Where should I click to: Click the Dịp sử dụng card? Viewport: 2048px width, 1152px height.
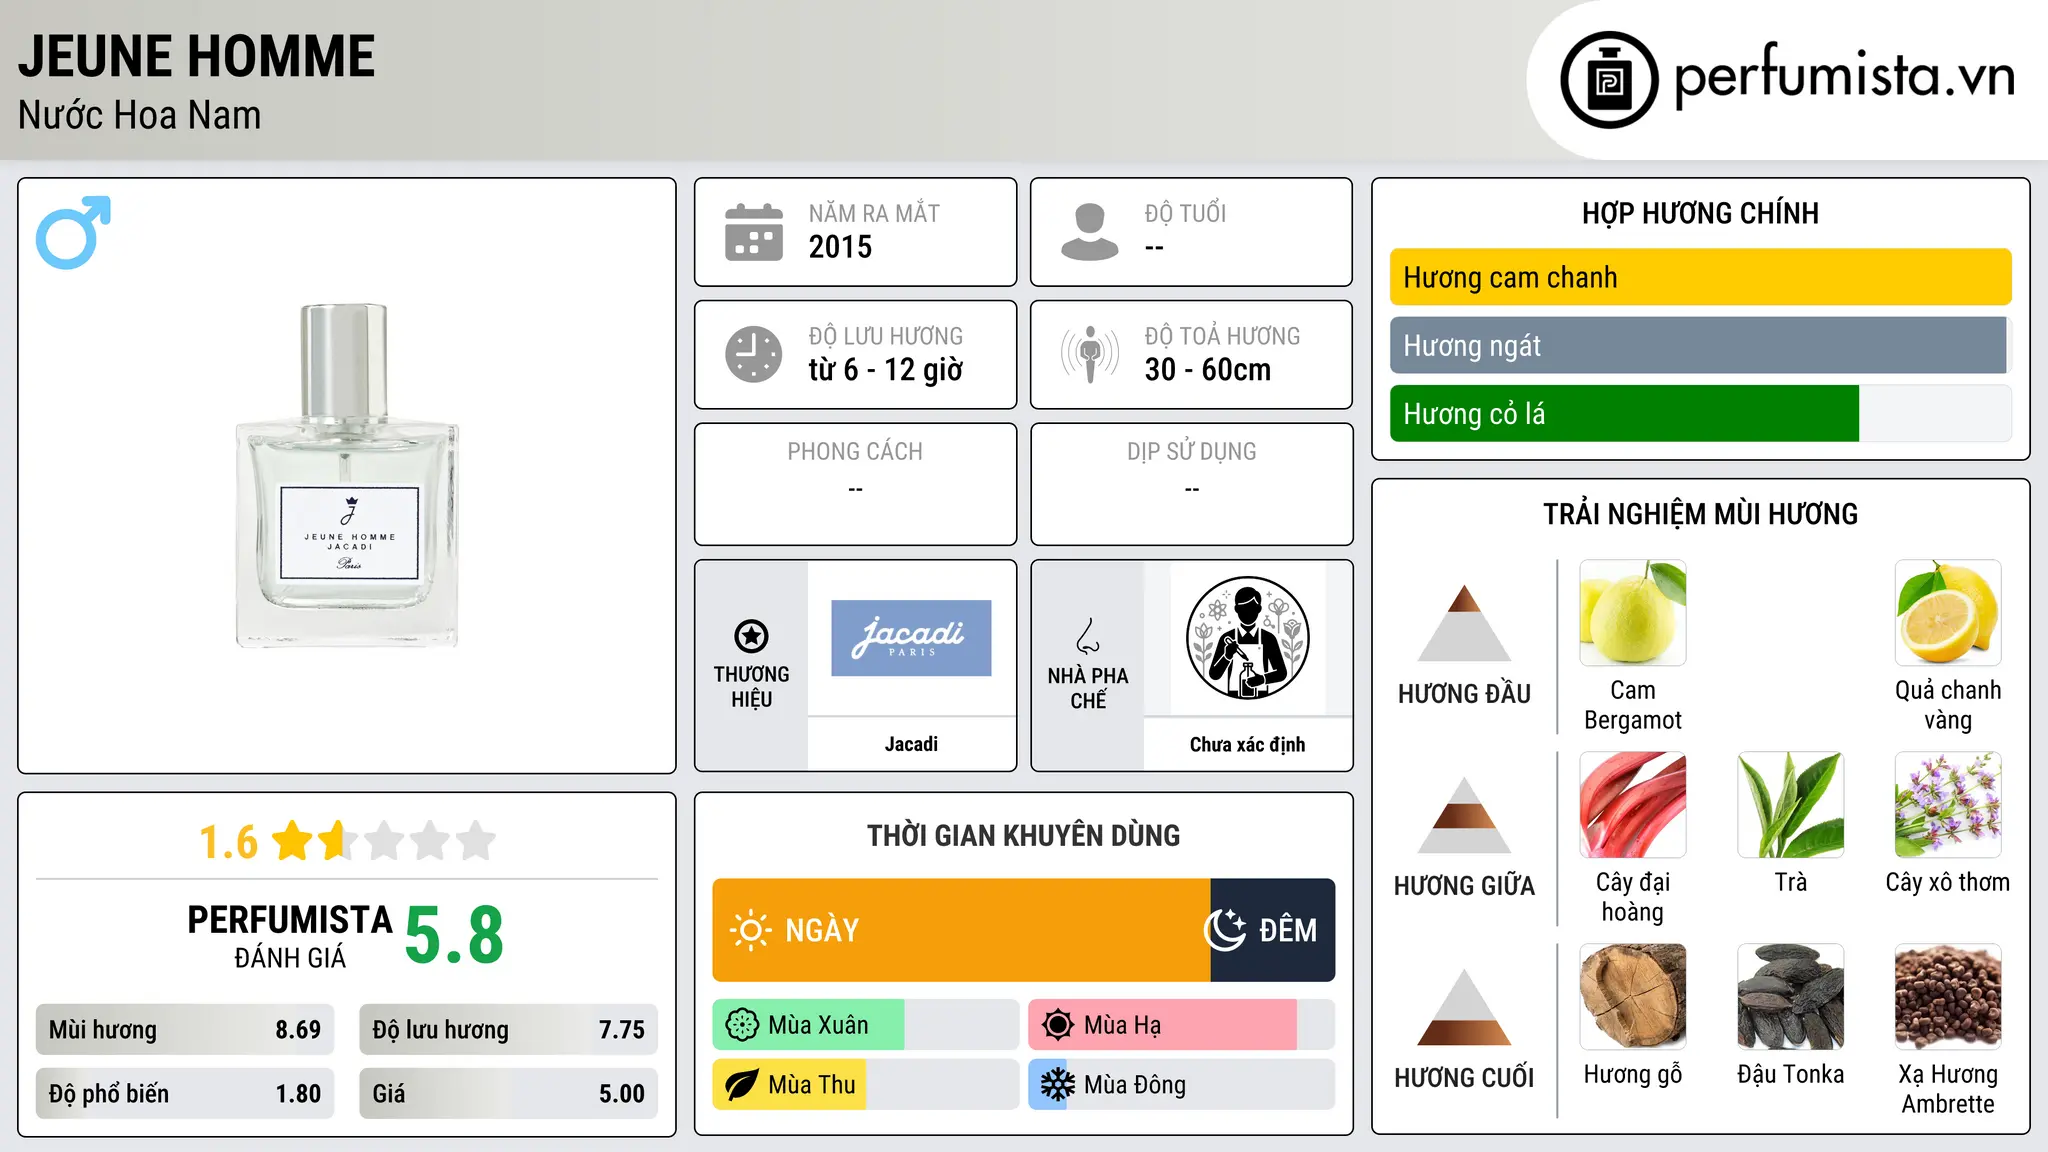pyautogui.click(x=1191, y=484)
